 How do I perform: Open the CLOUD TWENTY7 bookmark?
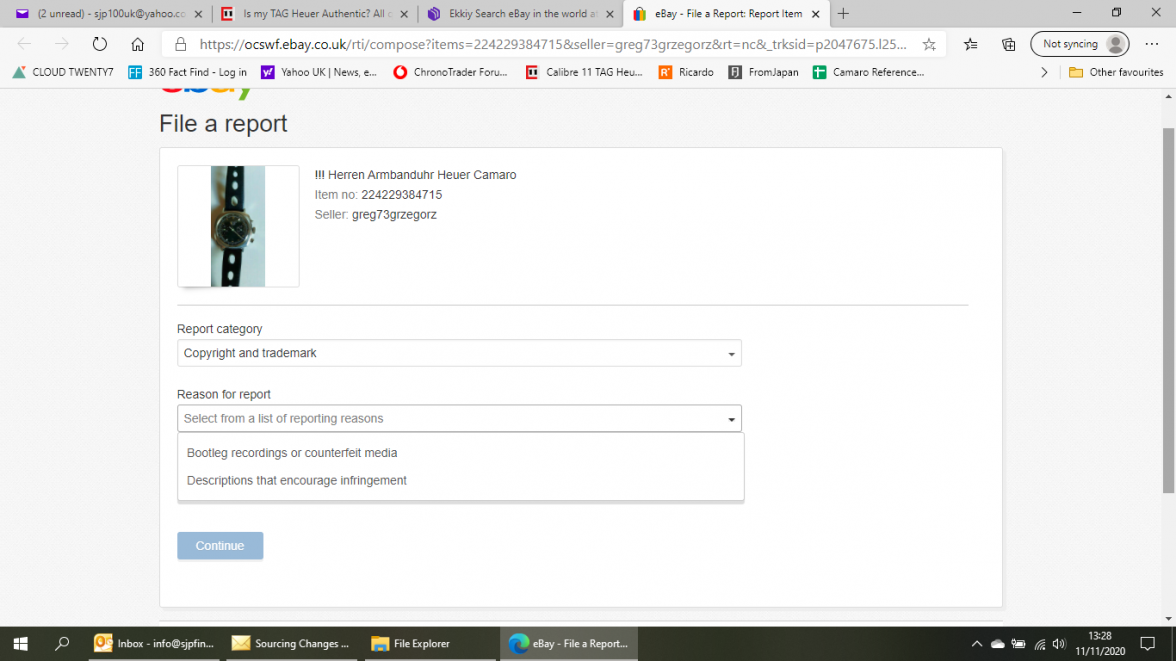click(63, 72)
